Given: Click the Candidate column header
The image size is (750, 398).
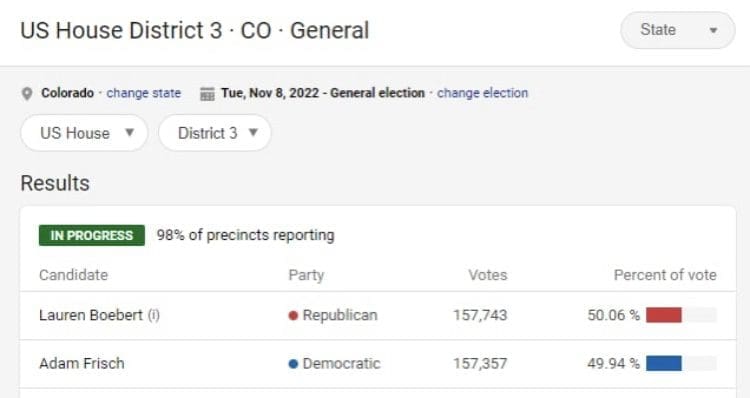Looking at the screenshot, I should pyautogui.click(x=73, y=275).
